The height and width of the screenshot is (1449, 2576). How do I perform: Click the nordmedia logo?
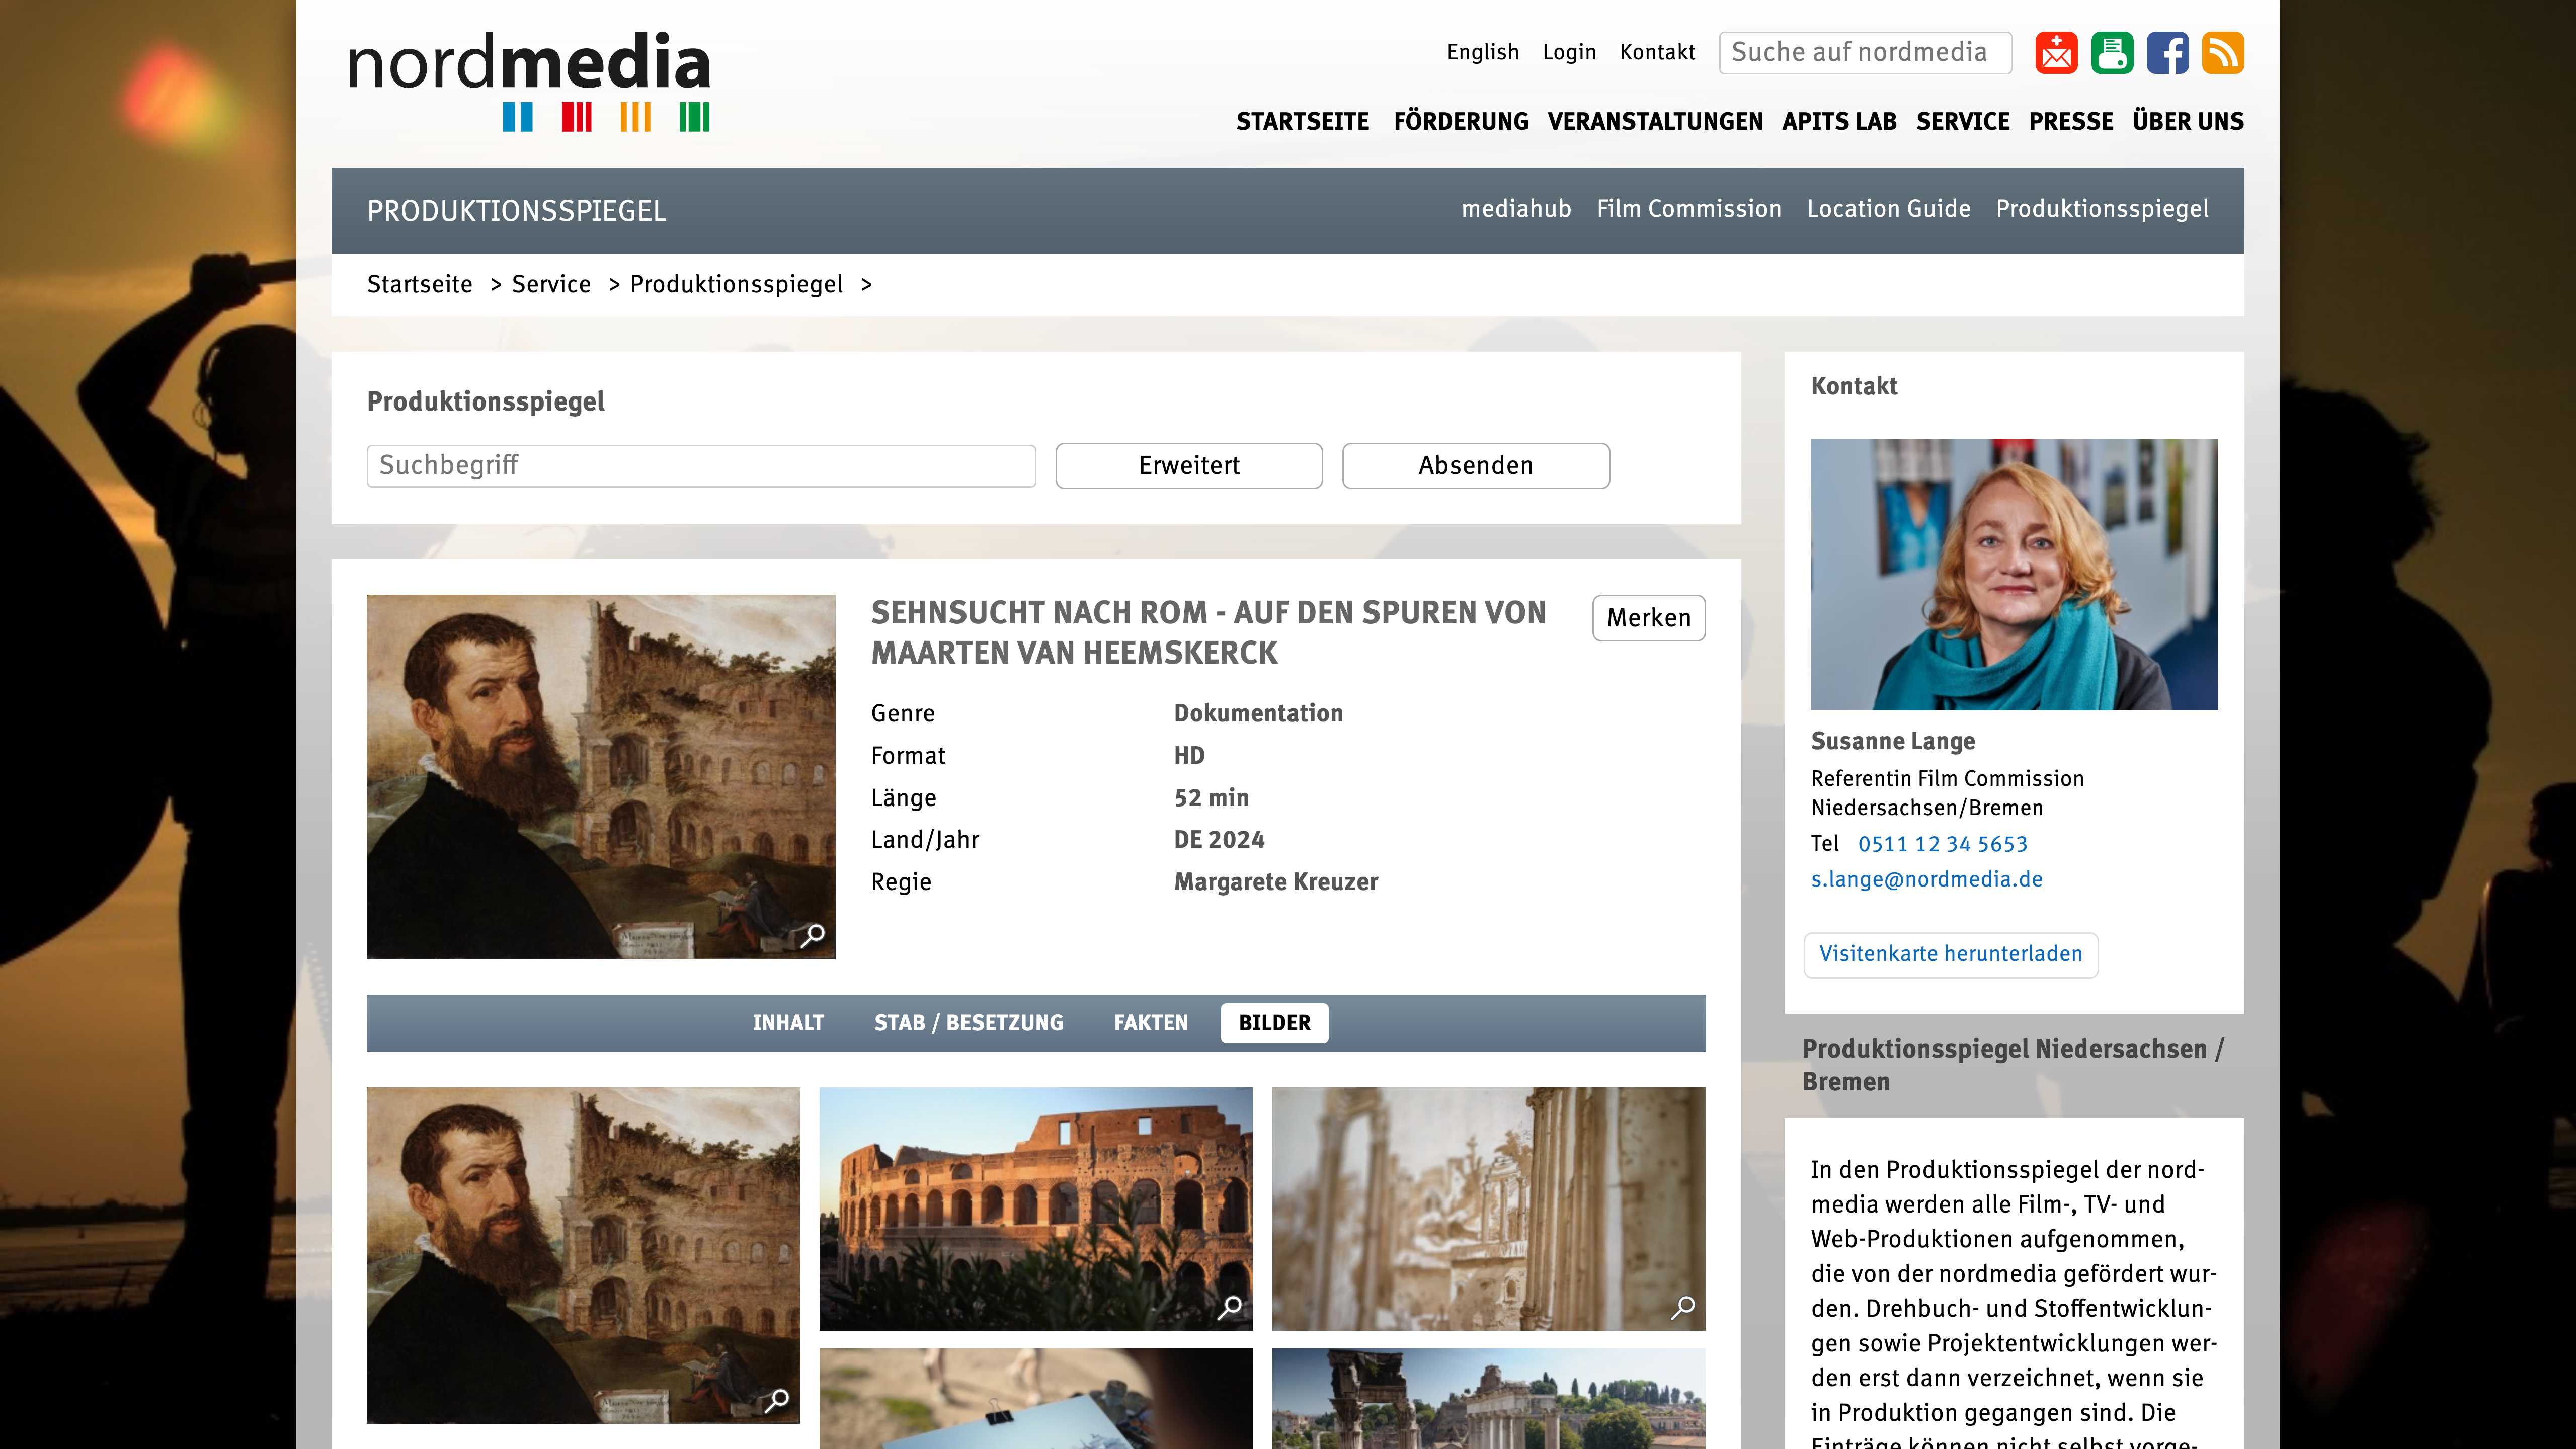529,82
